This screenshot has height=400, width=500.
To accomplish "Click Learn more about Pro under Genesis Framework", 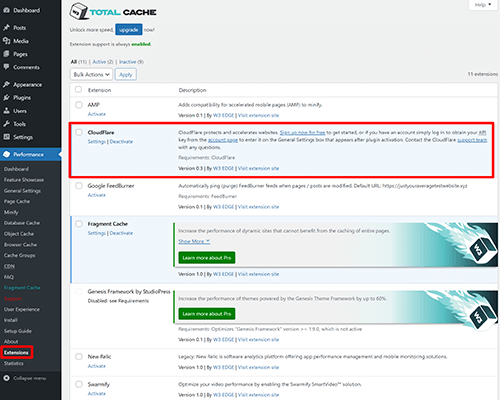I will [x=207, y=314].
